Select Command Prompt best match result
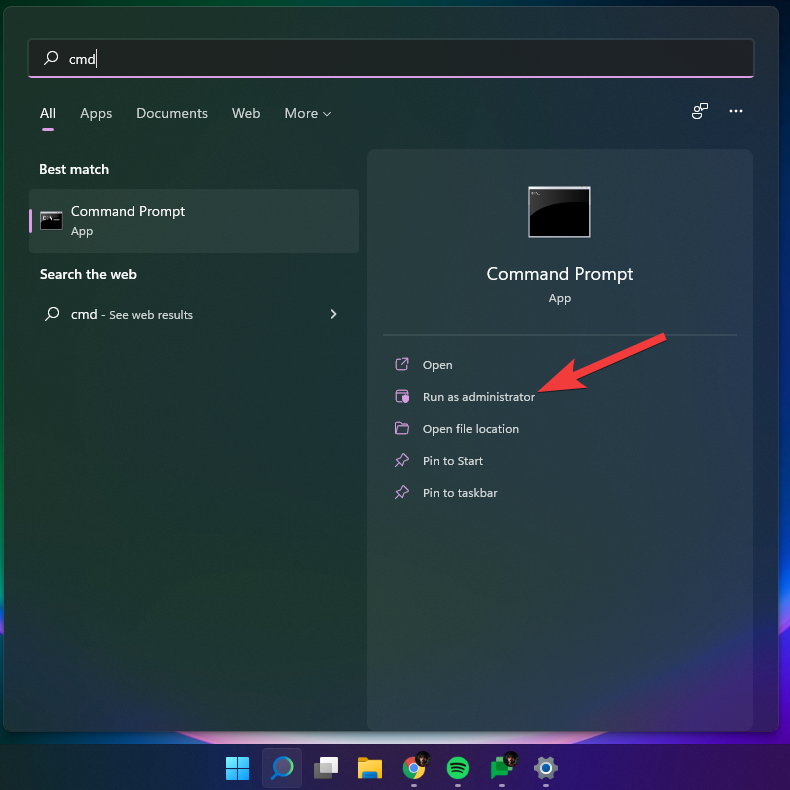This screenshot has height=790, width=790. click(x=194, y=221)
